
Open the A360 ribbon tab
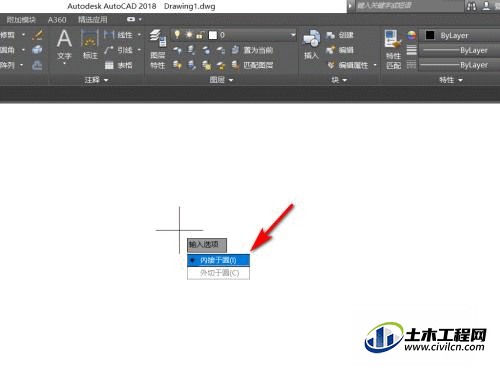57,20
